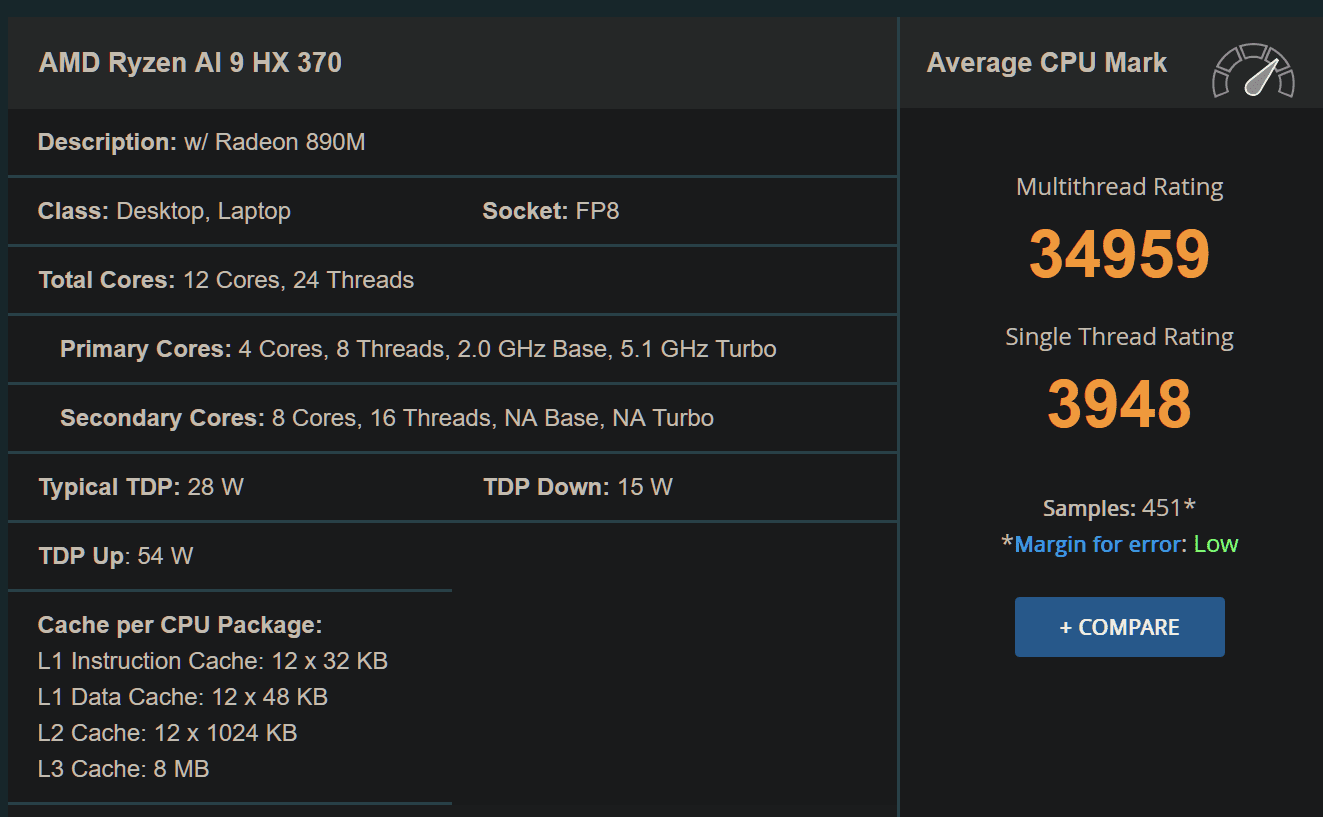The height and width of the screenshot is (817, 1323).
Task: Select the Description w/ Radeon 890M row
Action: coord(452,142)
